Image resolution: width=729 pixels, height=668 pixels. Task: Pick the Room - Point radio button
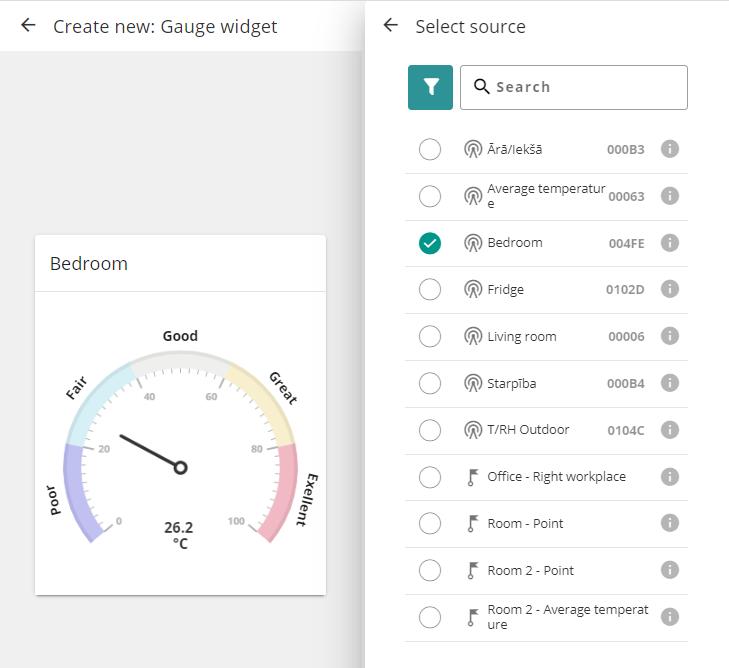[430, 523]
